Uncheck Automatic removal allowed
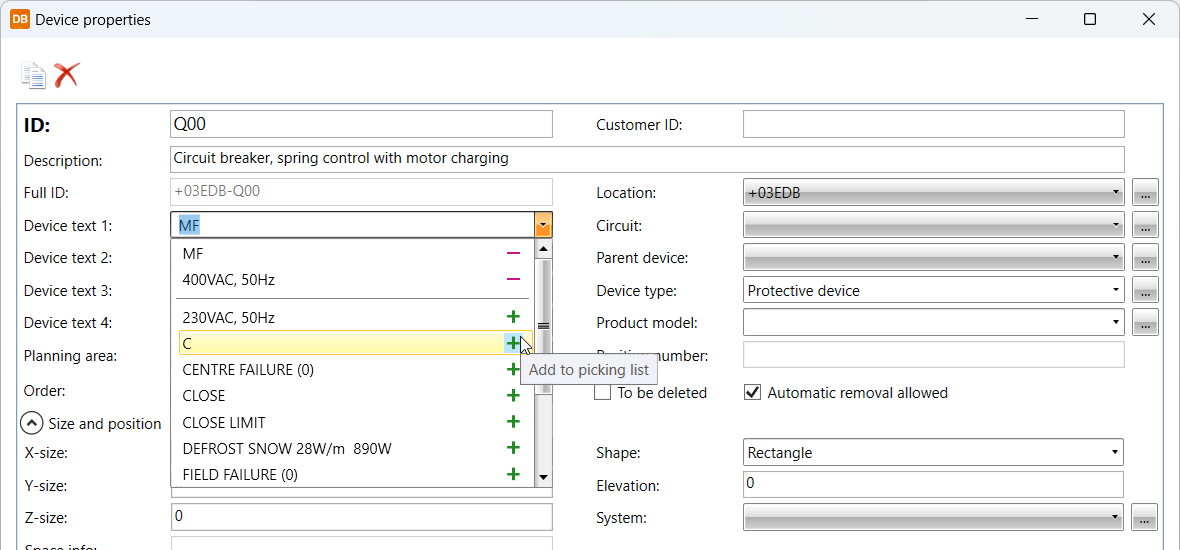 [x=753, y=393]
